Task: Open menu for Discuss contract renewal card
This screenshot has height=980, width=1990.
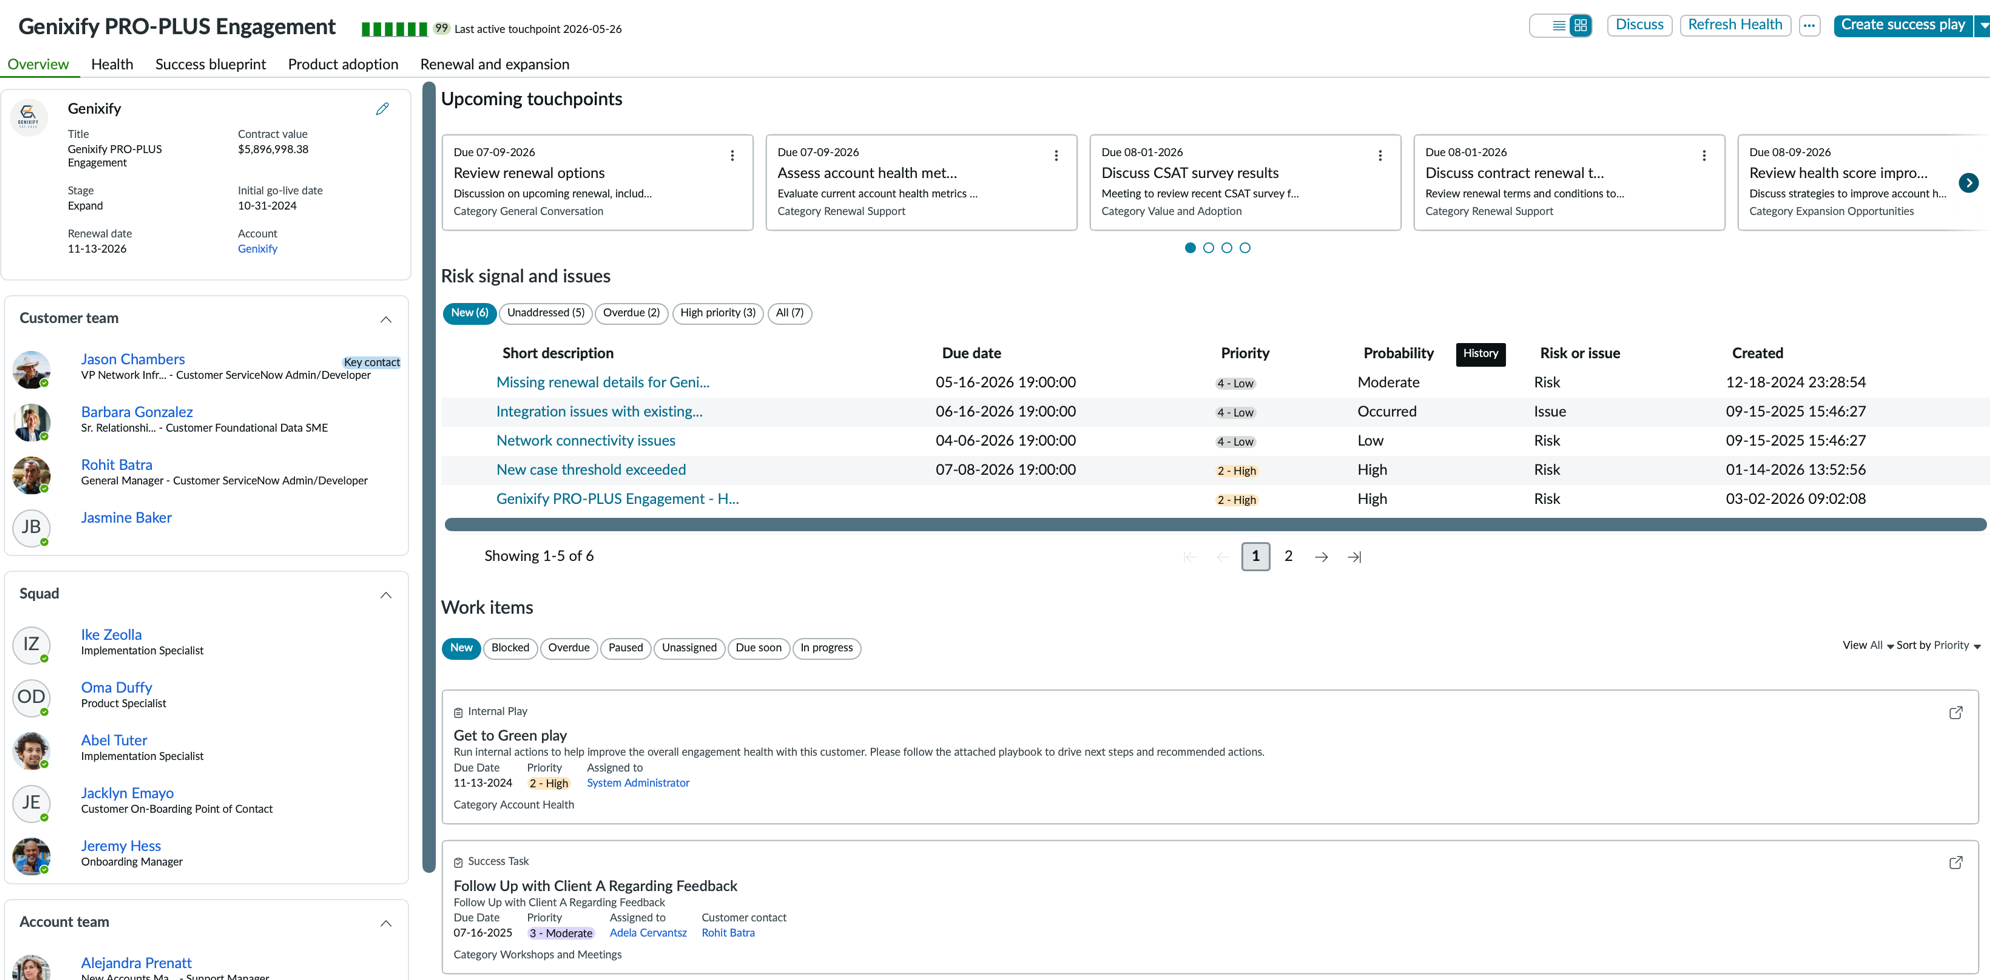Action: click(1704, 156)
